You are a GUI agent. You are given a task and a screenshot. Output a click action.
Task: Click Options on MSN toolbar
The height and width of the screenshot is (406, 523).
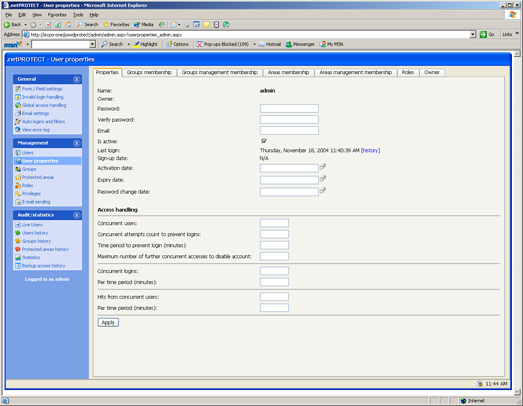coord(178,44)
